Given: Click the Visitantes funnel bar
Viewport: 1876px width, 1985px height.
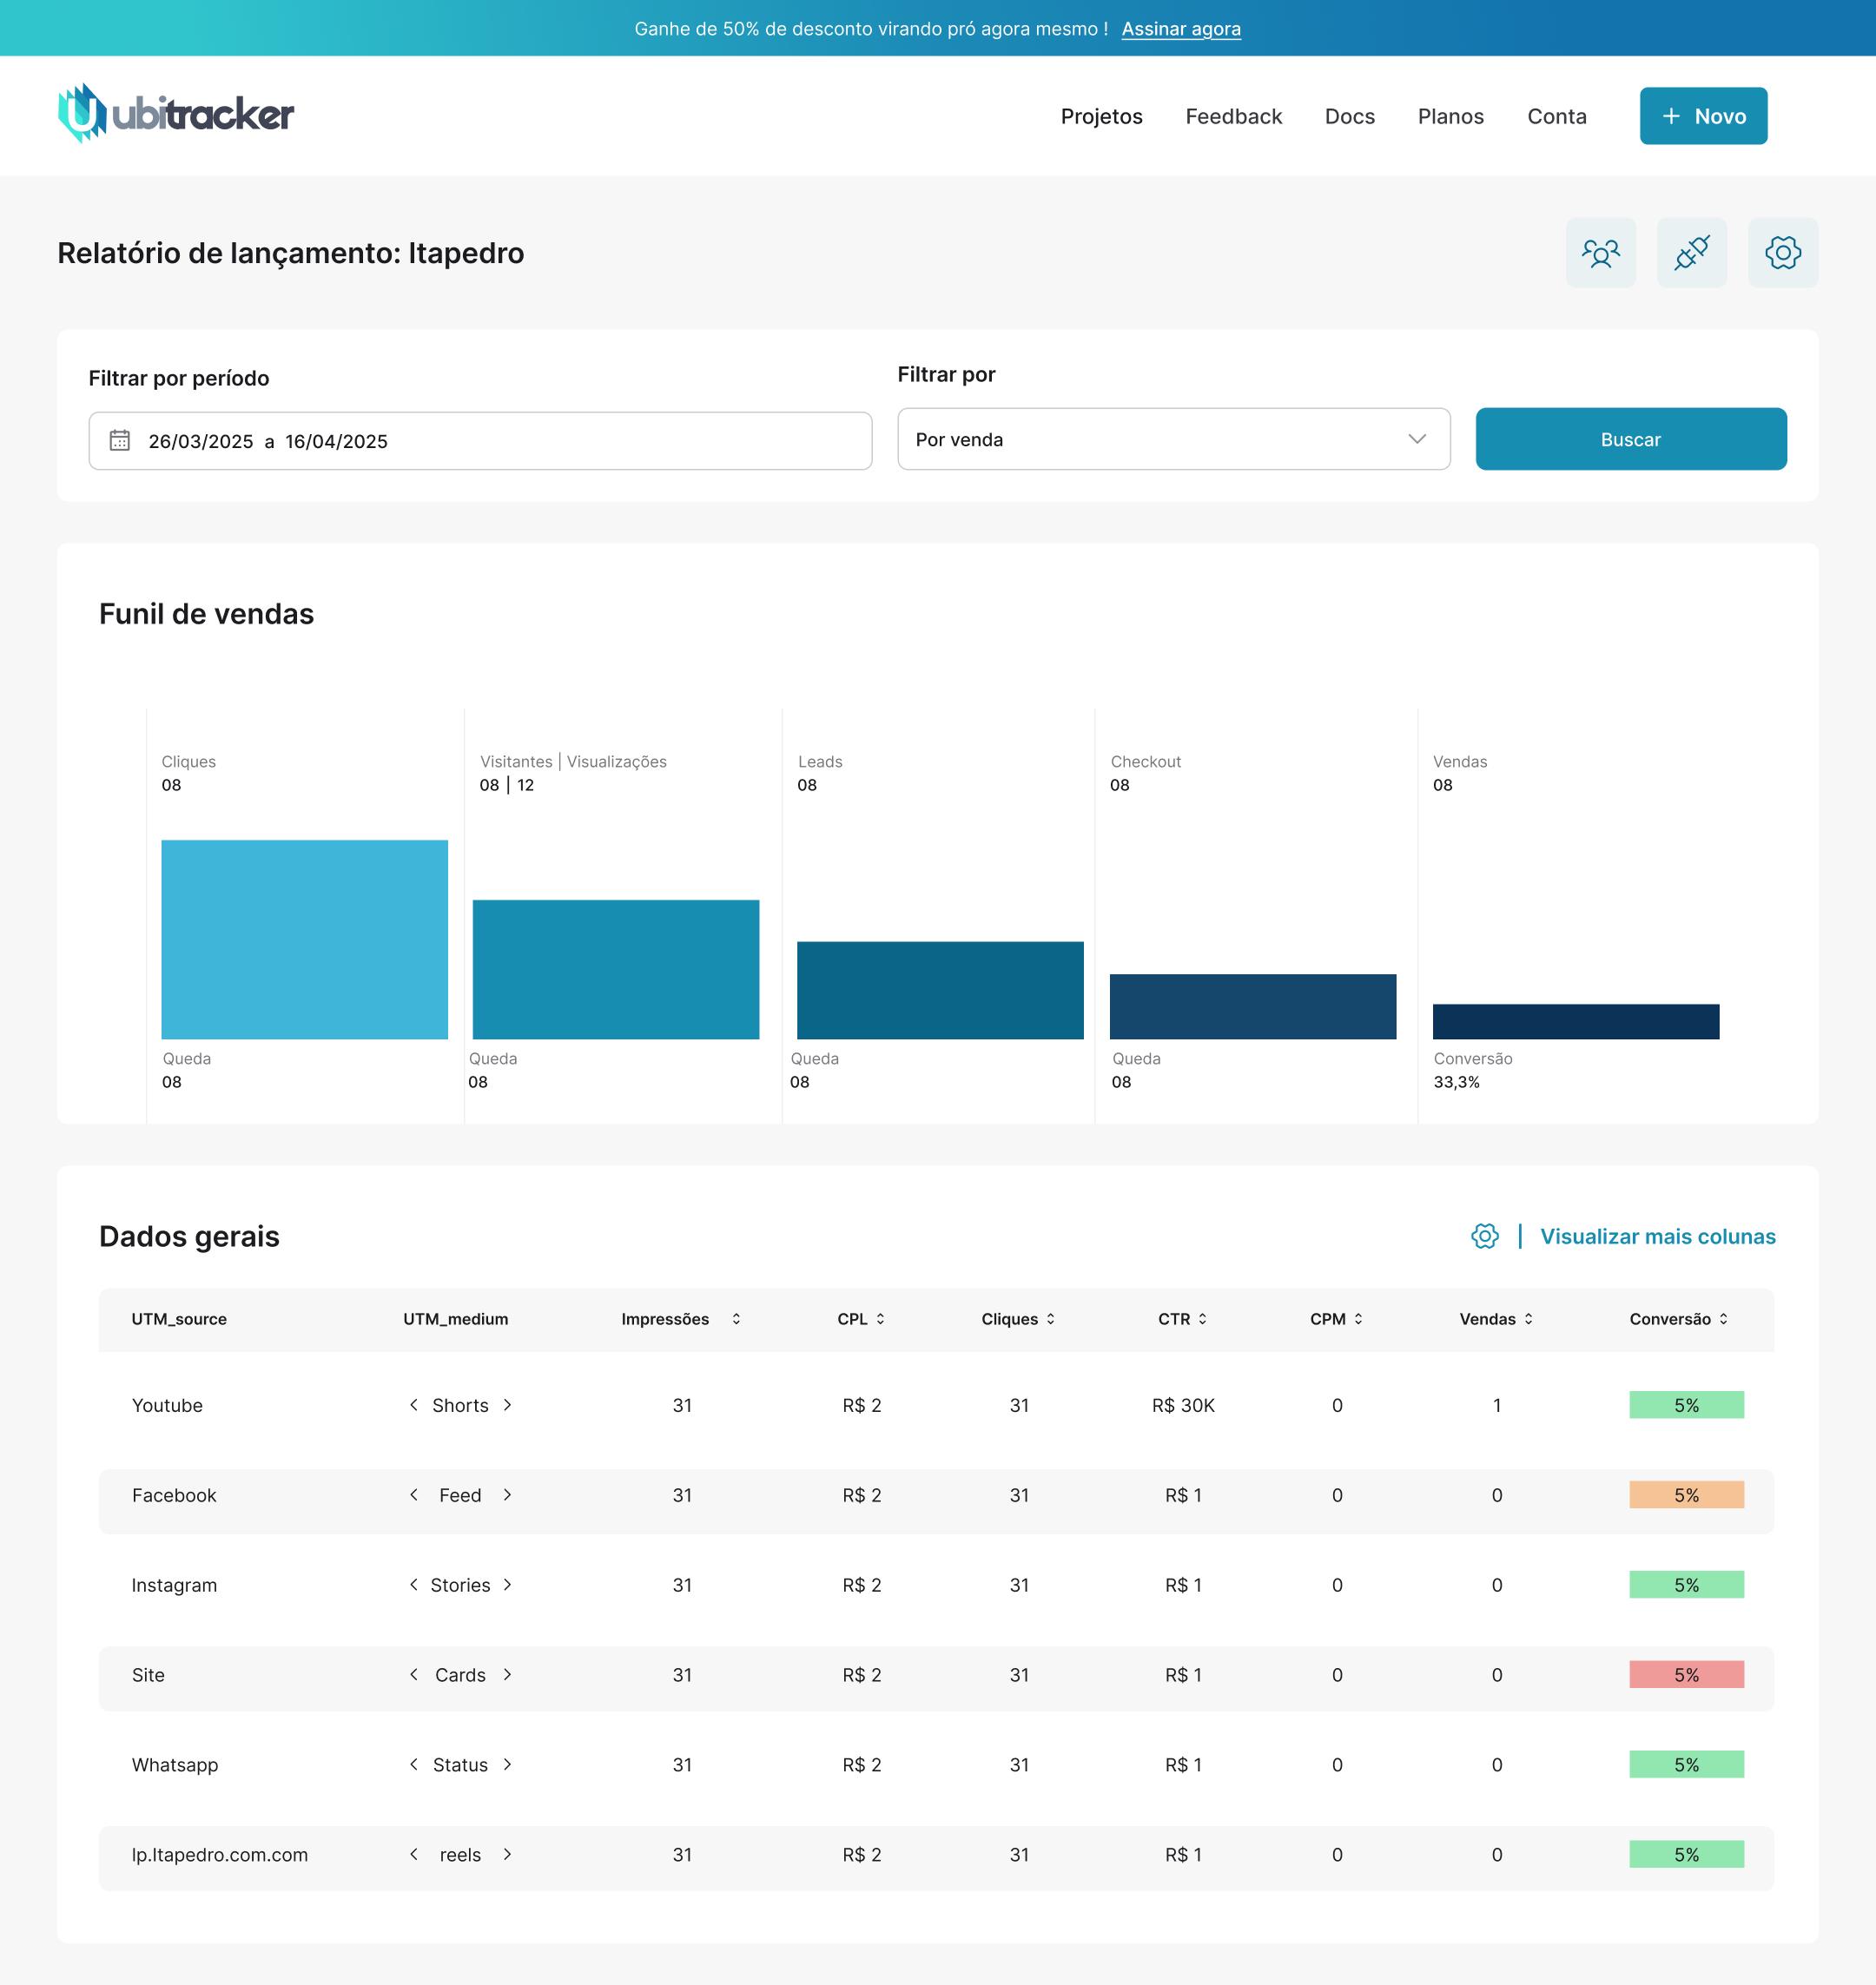Looking at the screenshot, I should [616, 969].
